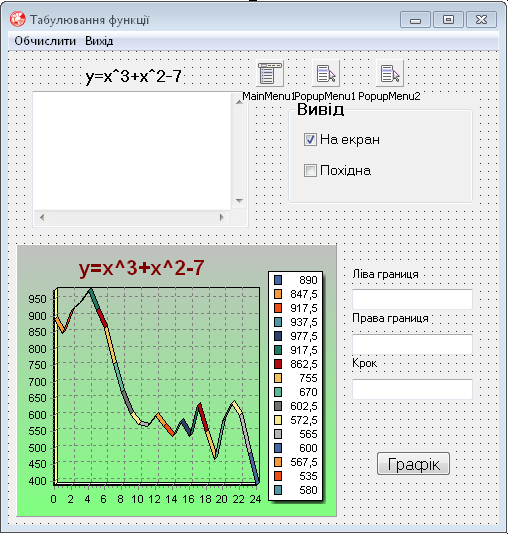Click the legend swatch next to 755
The width and height of the screenshot is (508, 534).
coord(278,378)
